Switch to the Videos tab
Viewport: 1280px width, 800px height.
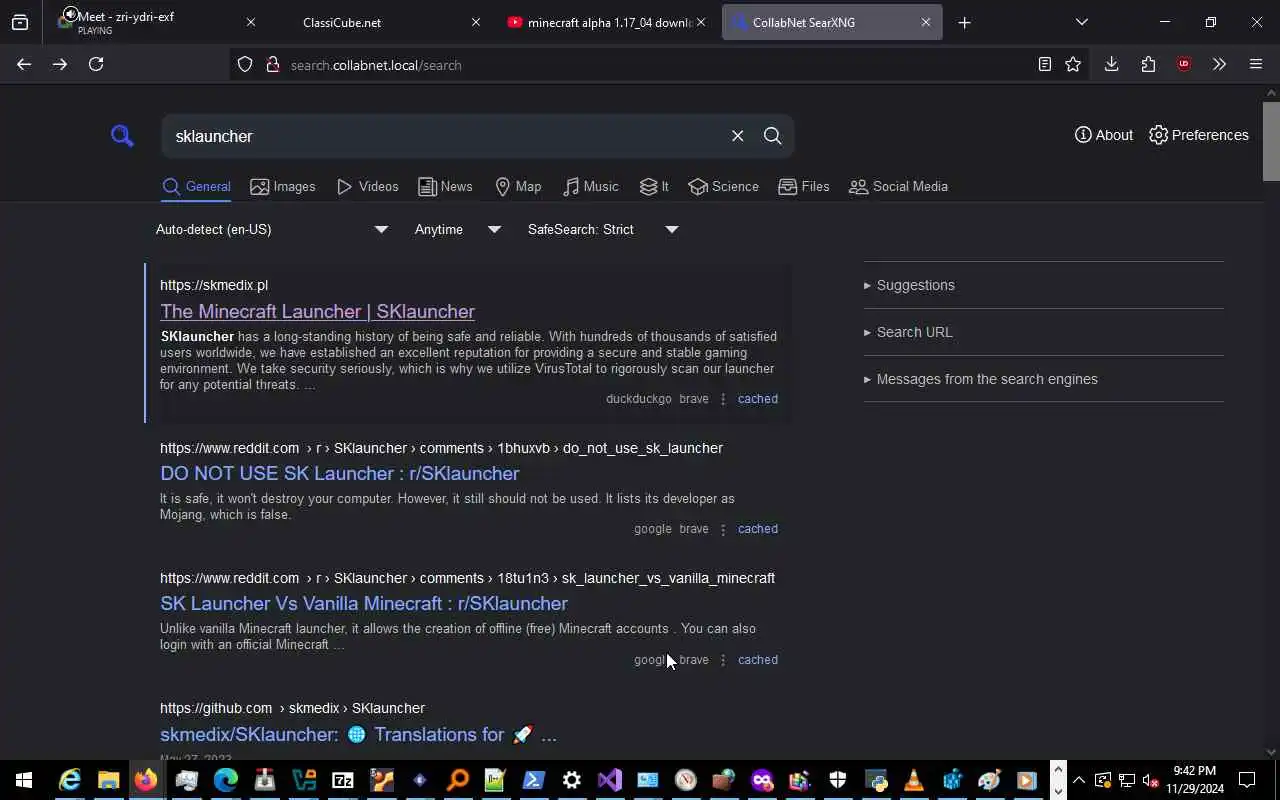367,187
